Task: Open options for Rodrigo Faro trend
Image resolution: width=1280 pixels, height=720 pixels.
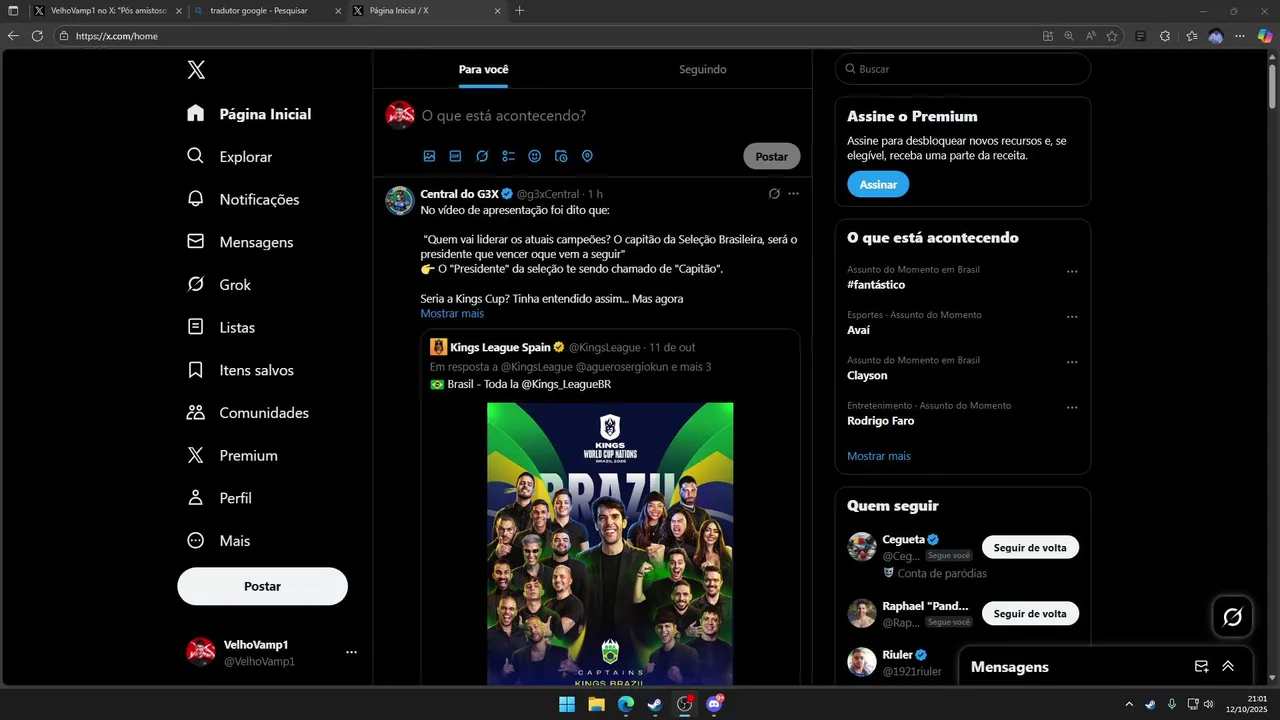Action: [1072, 408]
